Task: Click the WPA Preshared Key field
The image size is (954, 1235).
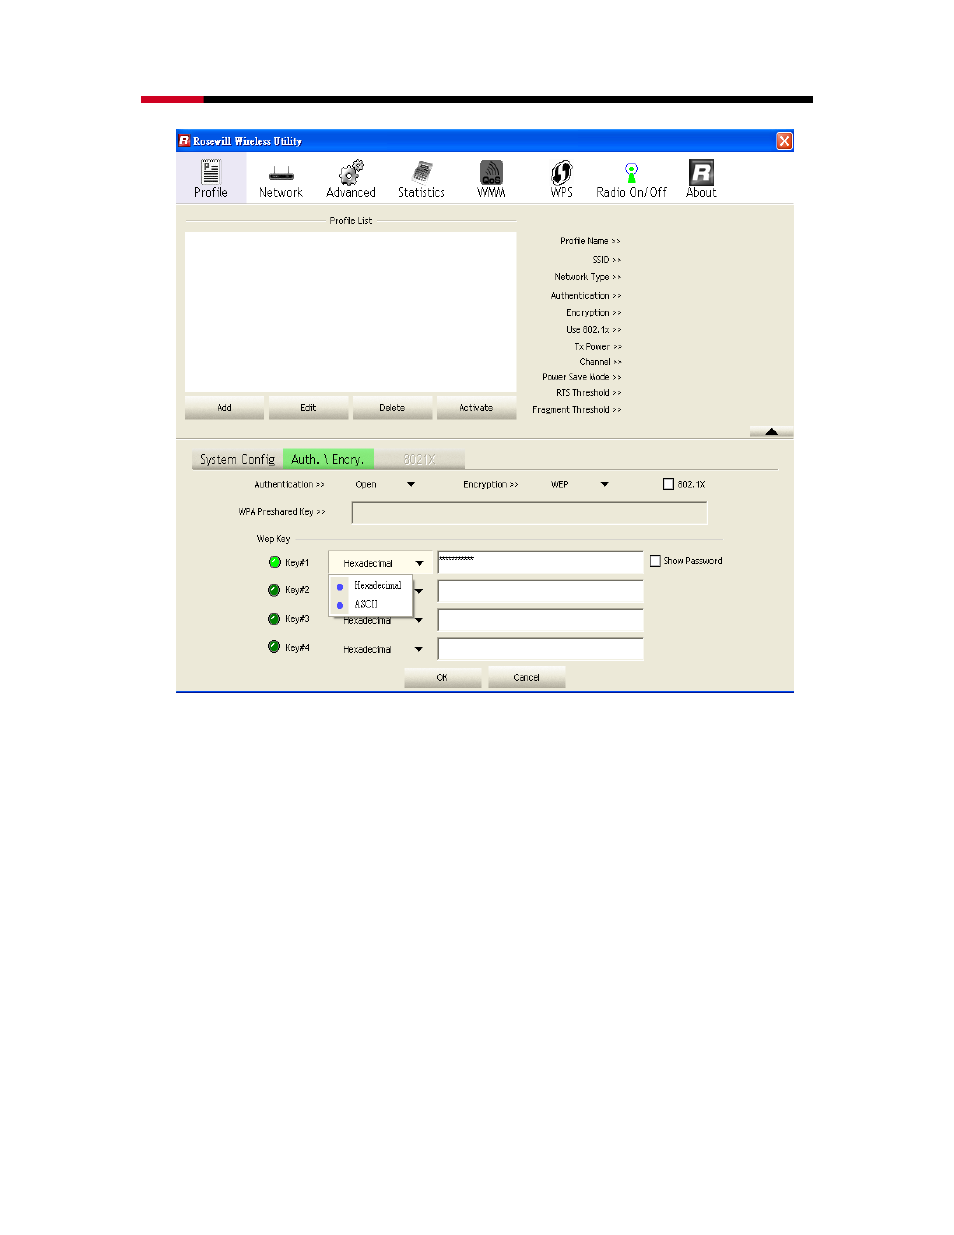Action: coord(529,512)
